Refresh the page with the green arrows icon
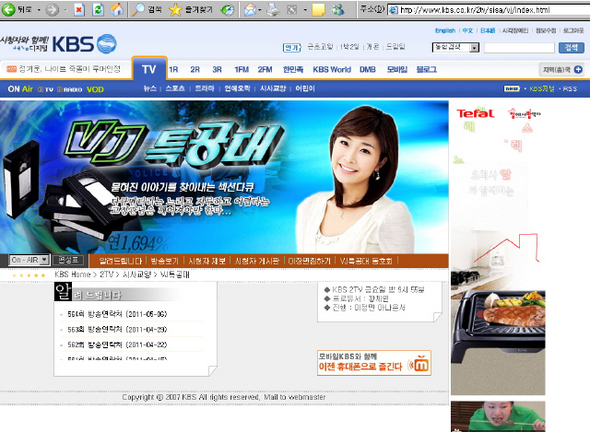590x432 pixels. coord(98,9)
